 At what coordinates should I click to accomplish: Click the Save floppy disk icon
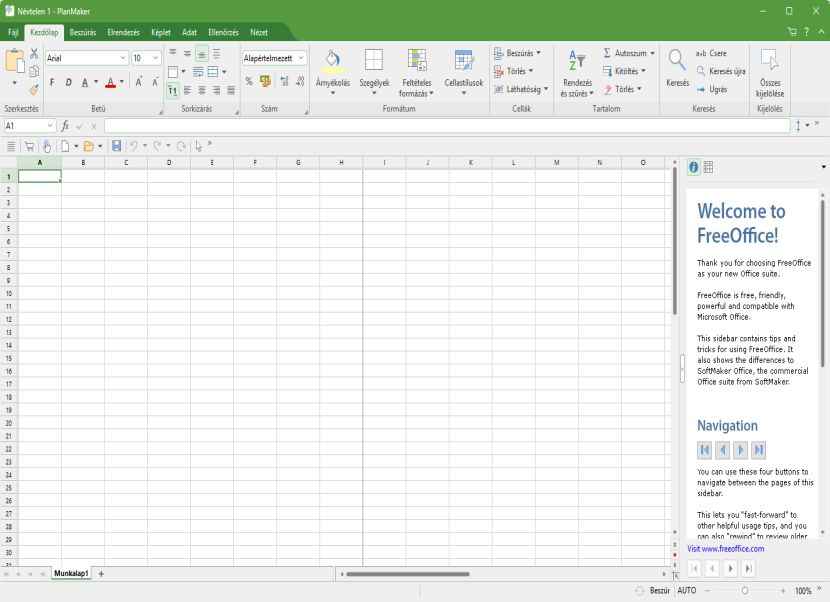click(116, 146)
